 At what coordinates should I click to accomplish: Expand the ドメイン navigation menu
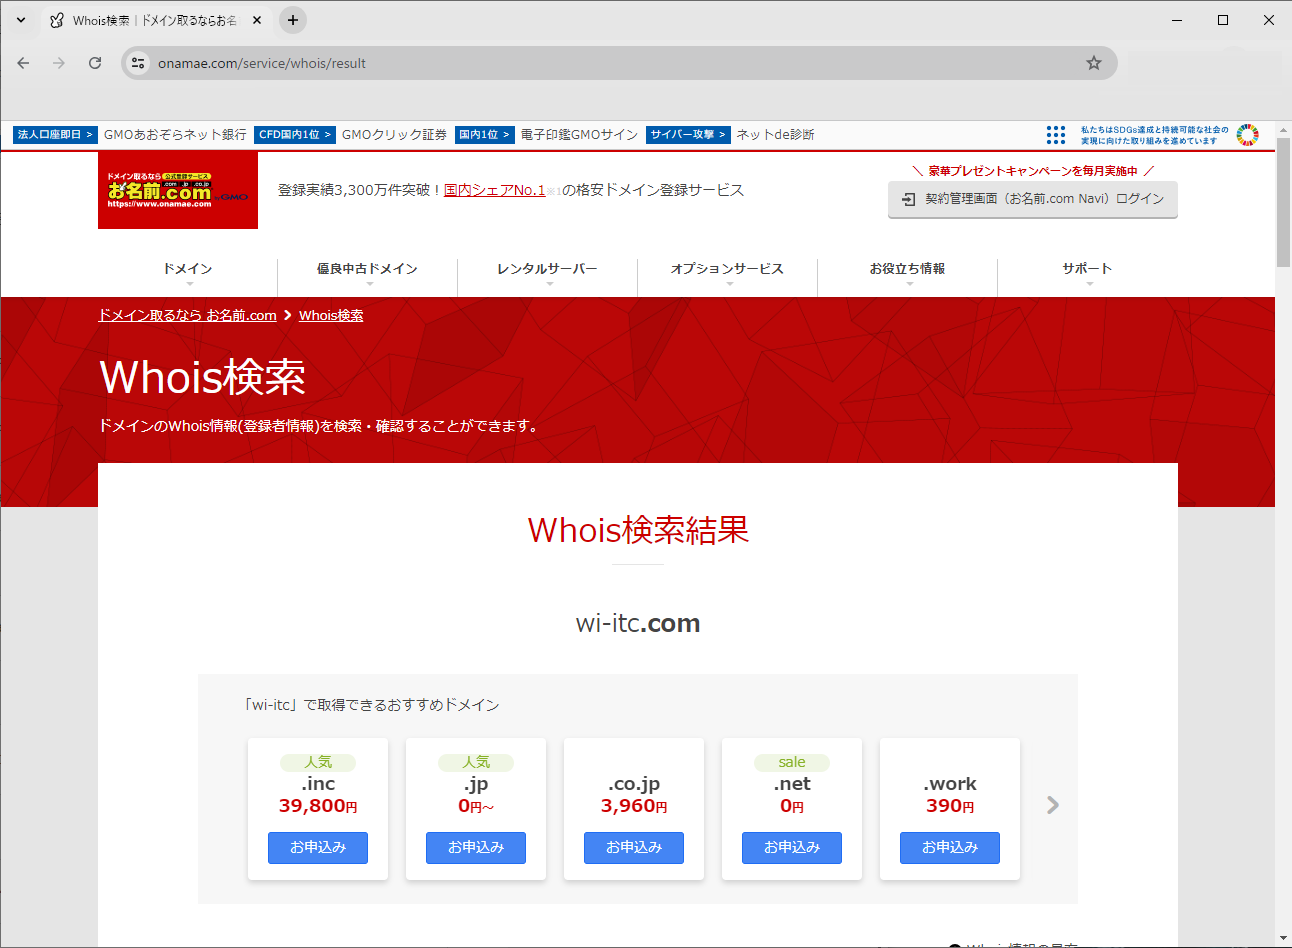coord(188,269)
